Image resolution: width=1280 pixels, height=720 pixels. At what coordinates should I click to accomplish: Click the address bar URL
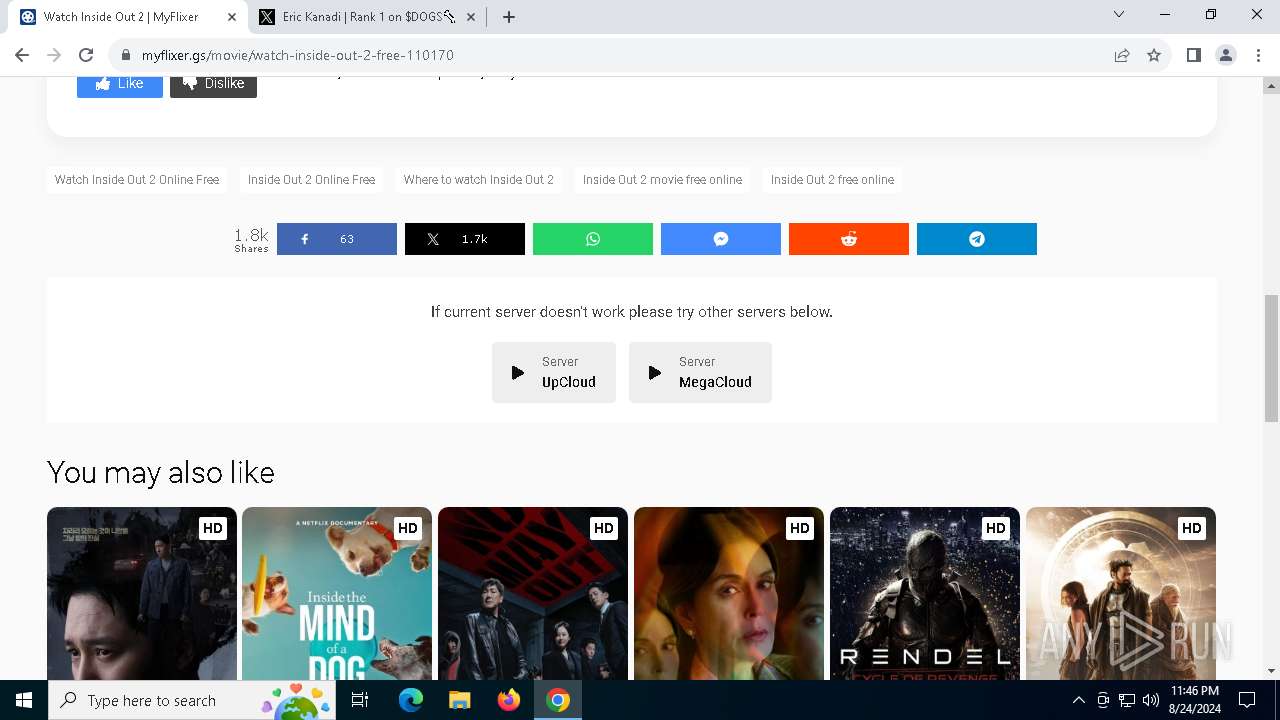pyautogui.click(x=298, y=56)
